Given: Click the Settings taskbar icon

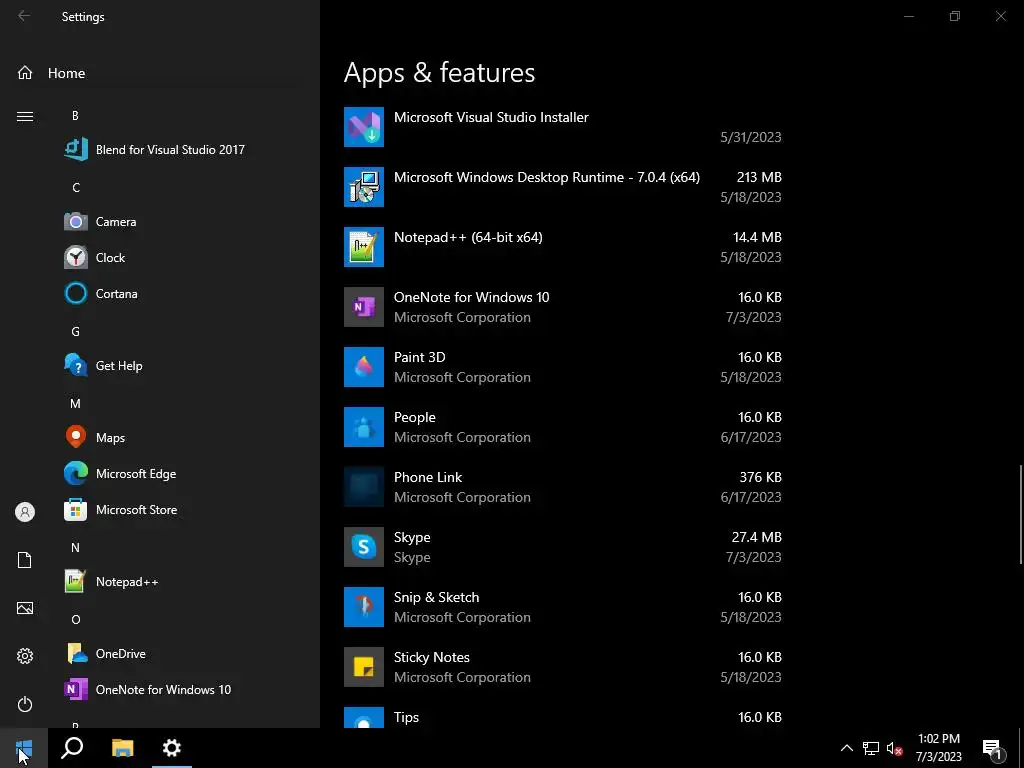Looking at the screenshot, I should (x=172, y=748).
